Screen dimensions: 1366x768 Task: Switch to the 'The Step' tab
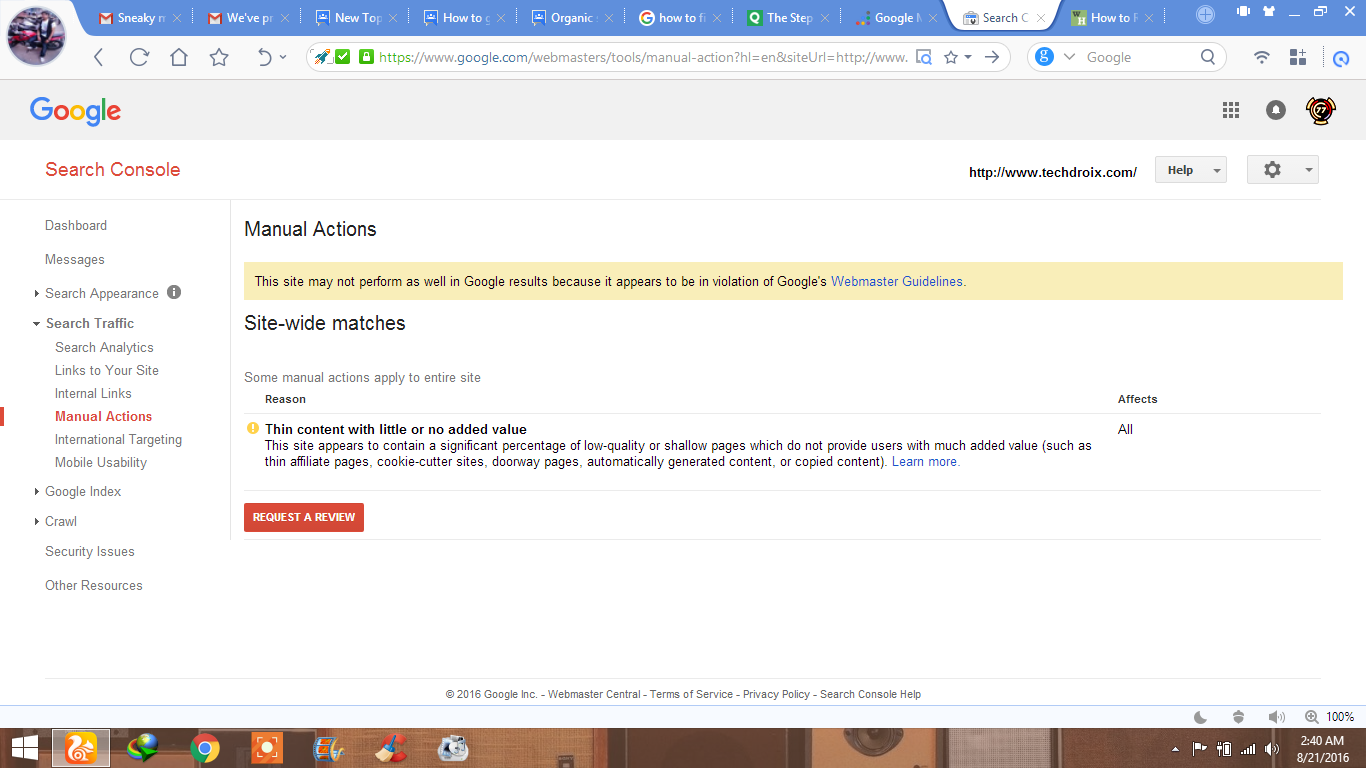(788, 17)
